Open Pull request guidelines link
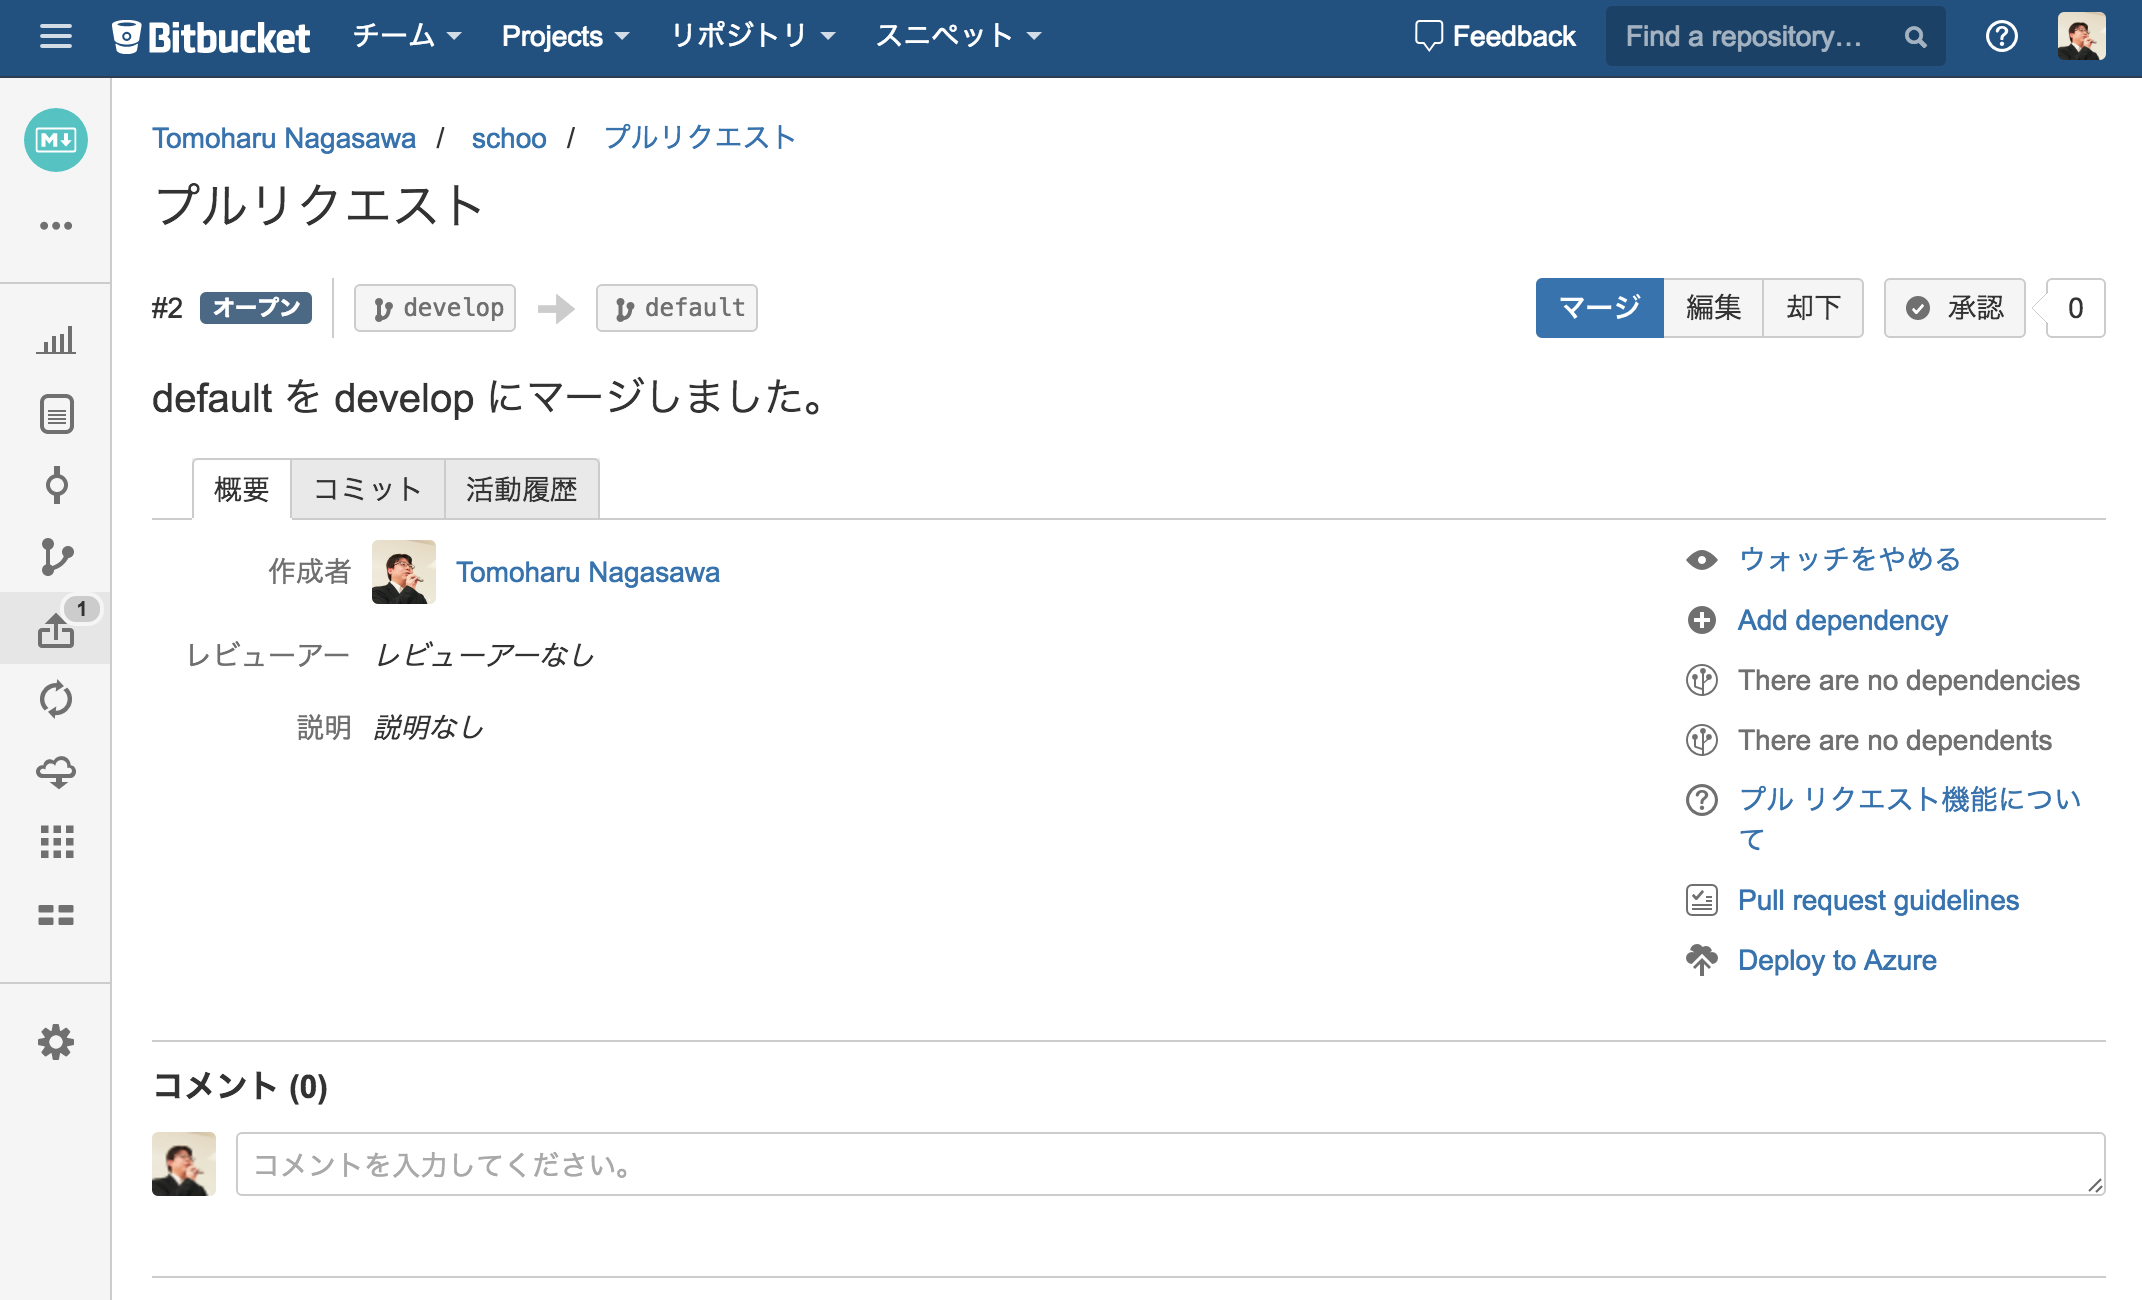 pos(1877,900)
